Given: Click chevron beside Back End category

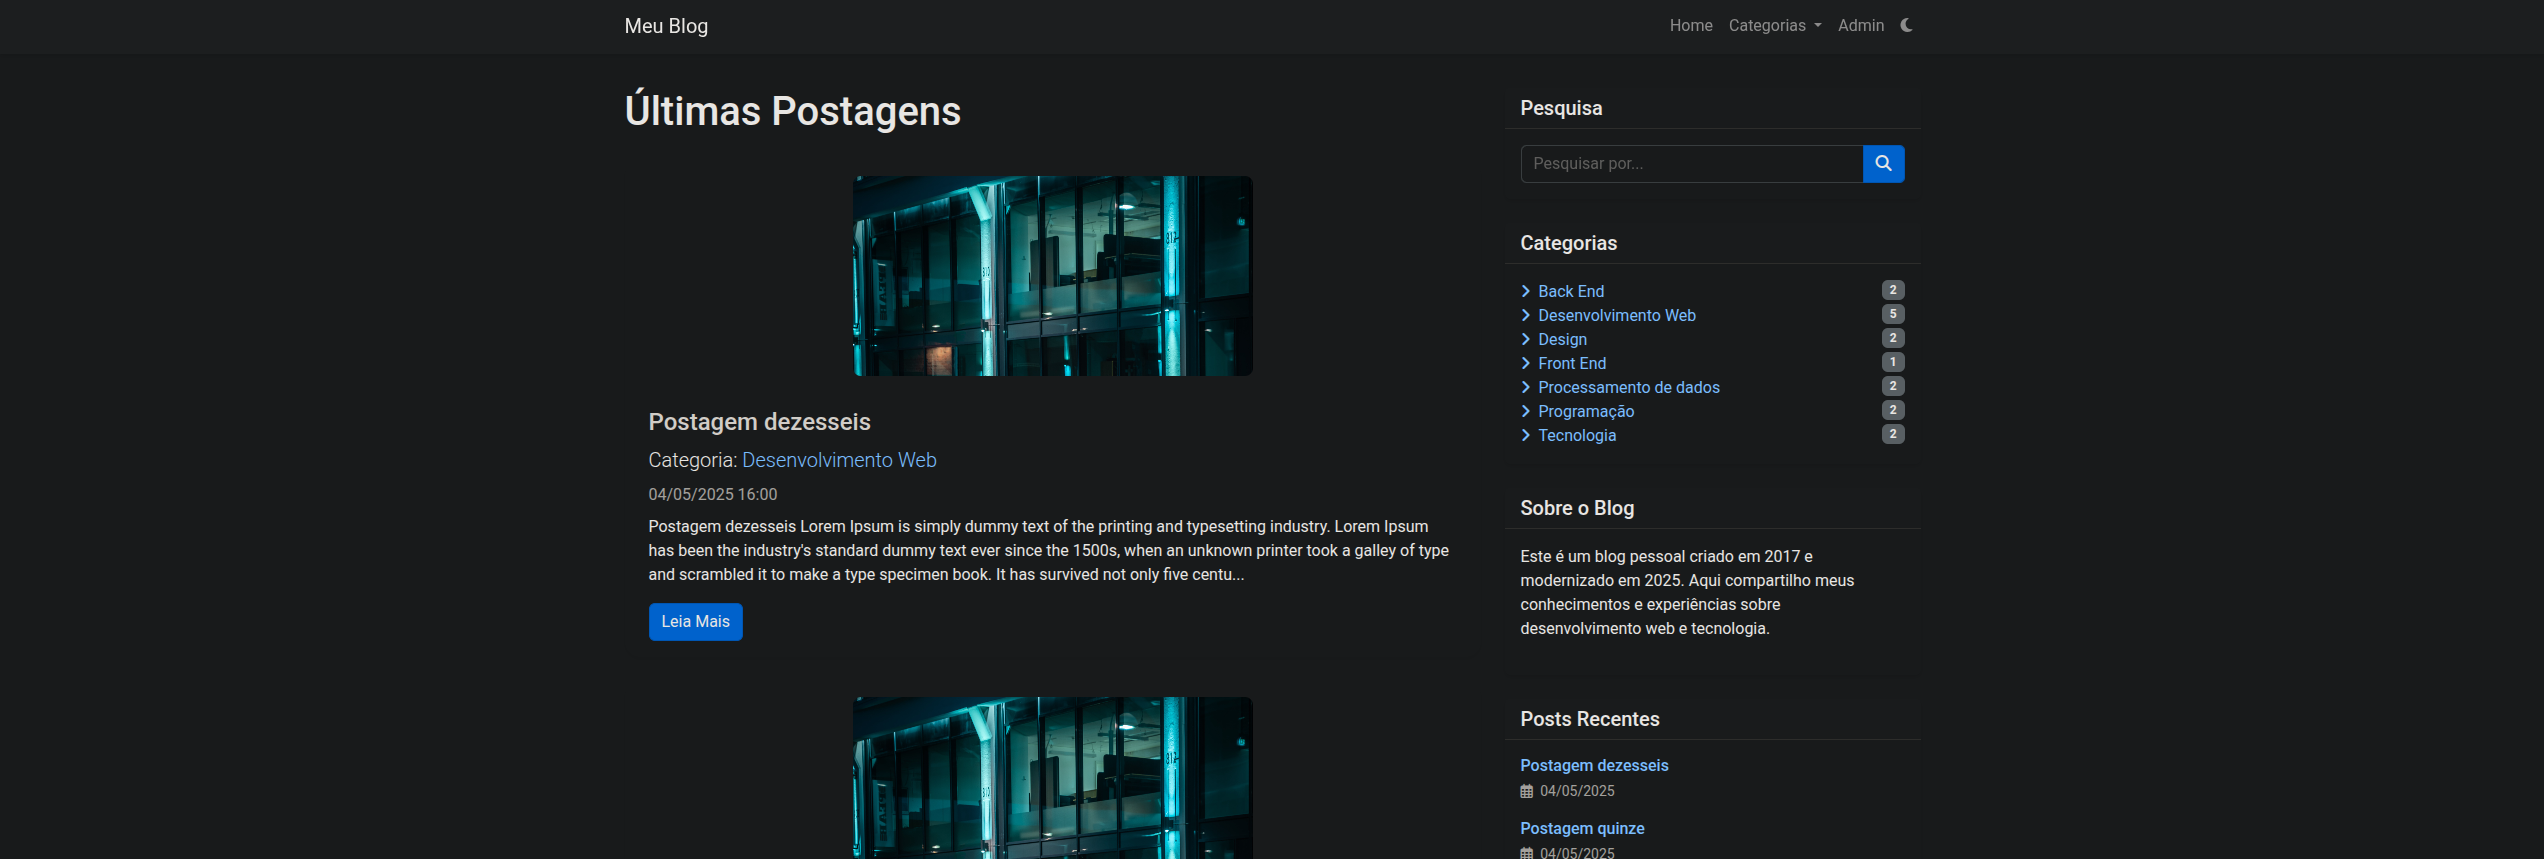Looking at the screenshot, I should (x=1525, y=291).
